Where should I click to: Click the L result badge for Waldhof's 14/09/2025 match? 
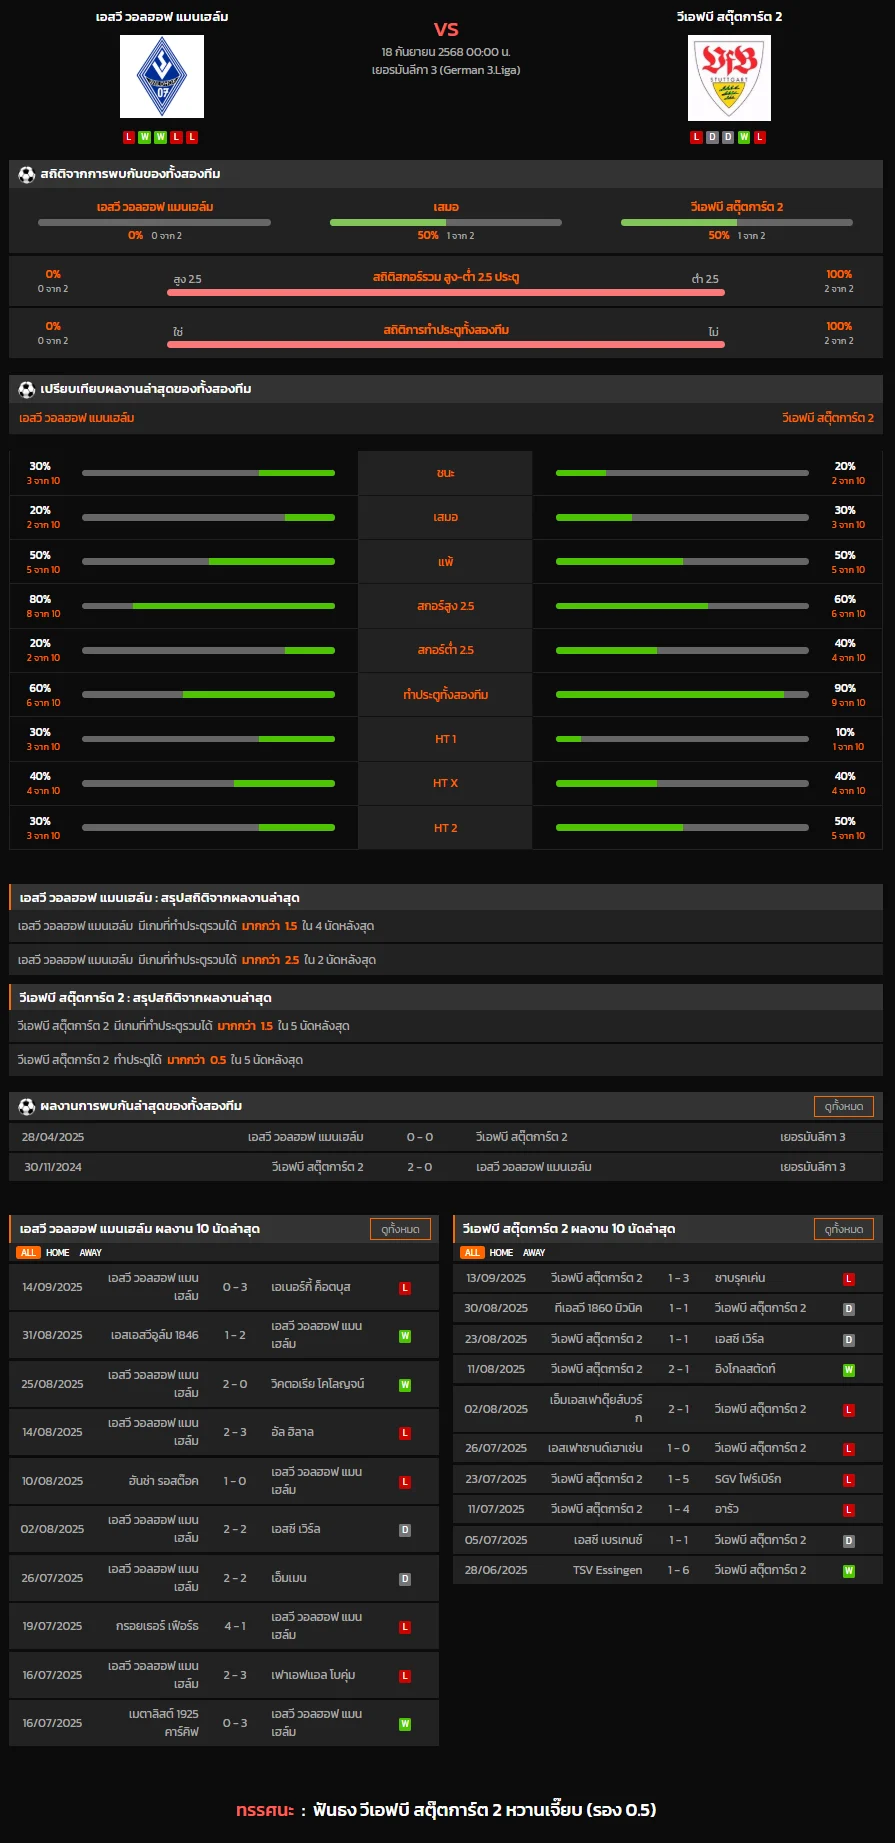[x=405, y=1287]
